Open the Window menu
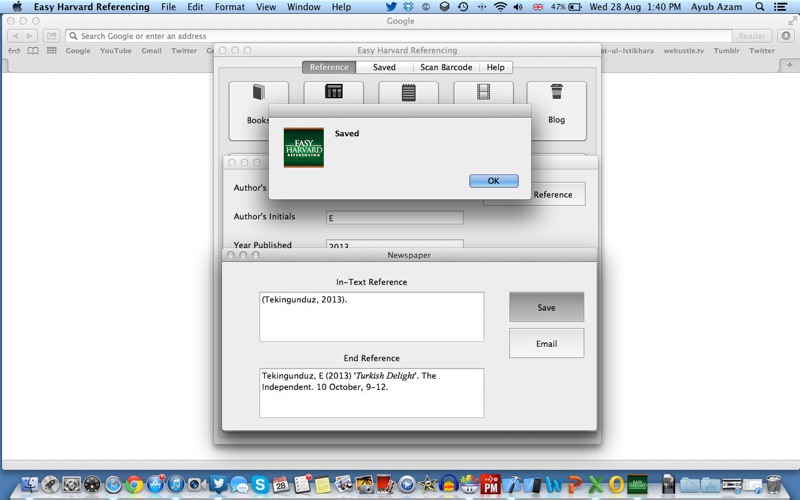This screenshot has width=800, height=500. 304,7
